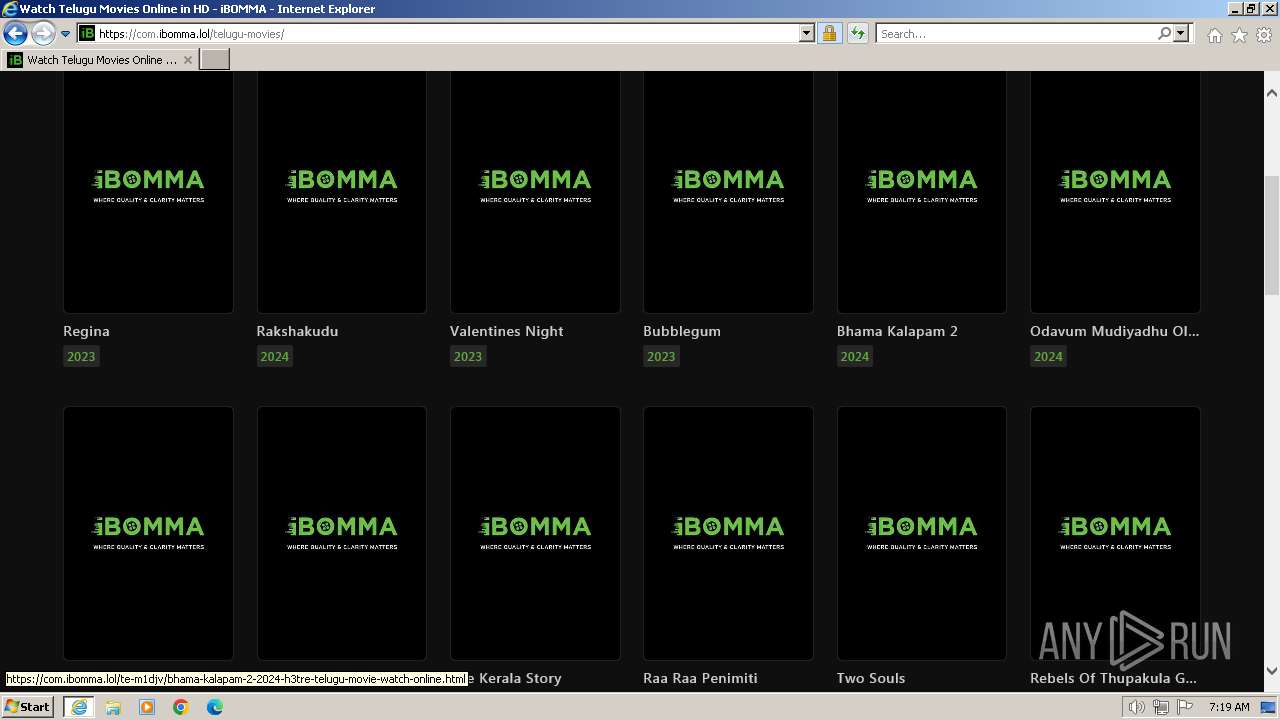Expand the address bar autocomplete dropdown
This screenshot has width=1280, height=720.
point(807,33)
